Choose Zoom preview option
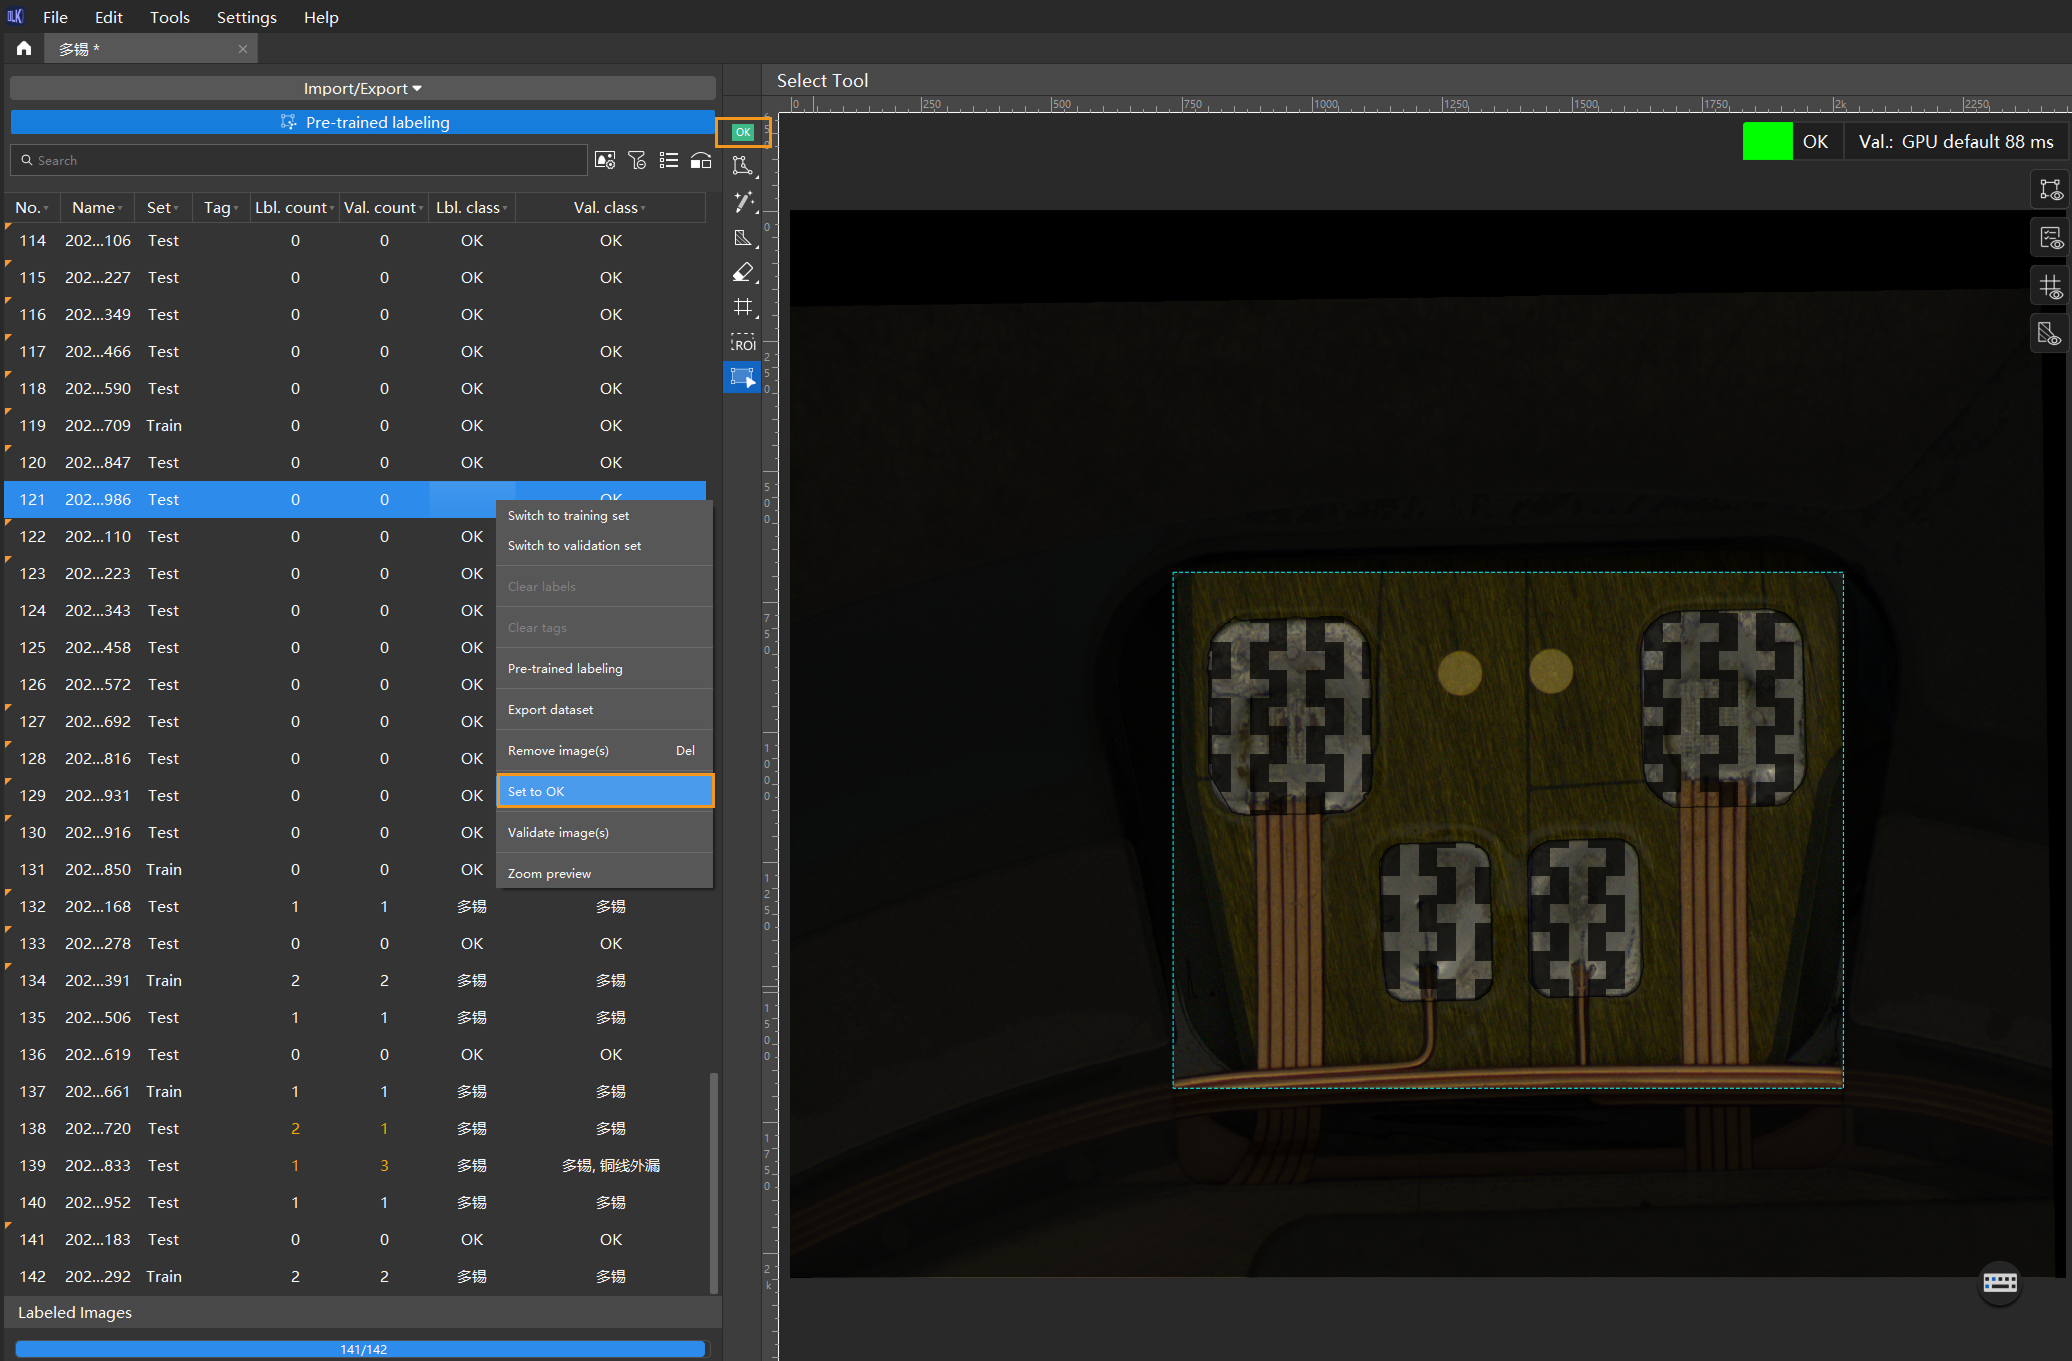This screenshot has height=1361, width=2072. 604,873
